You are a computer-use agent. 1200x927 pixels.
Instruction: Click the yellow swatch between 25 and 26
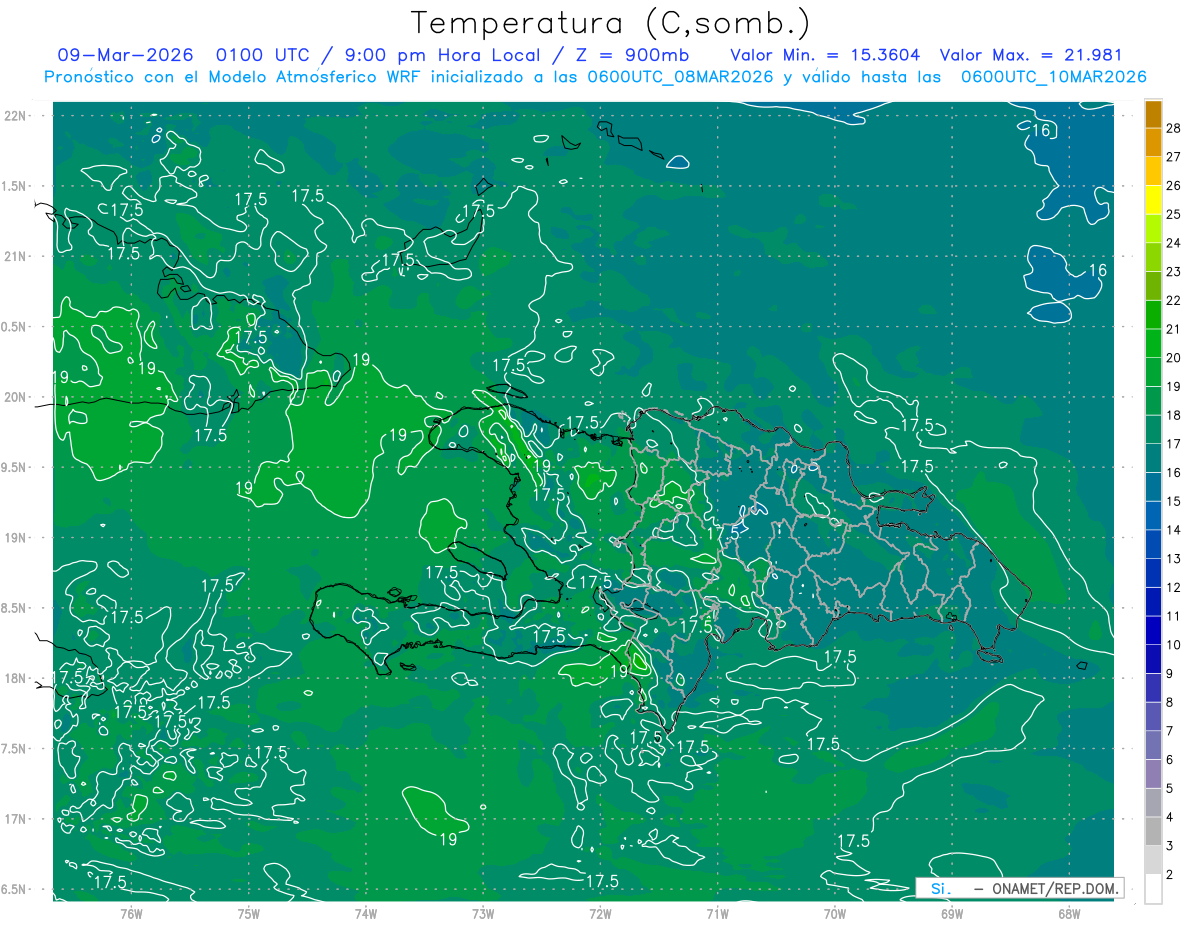(x=1153, y=200)
